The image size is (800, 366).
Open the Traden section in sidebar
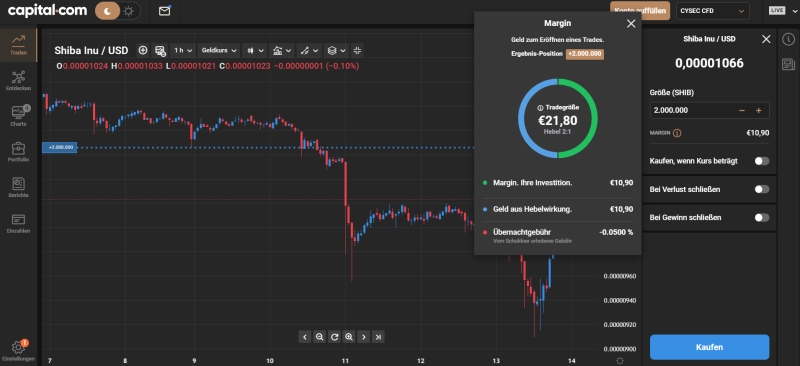[18, 45]
